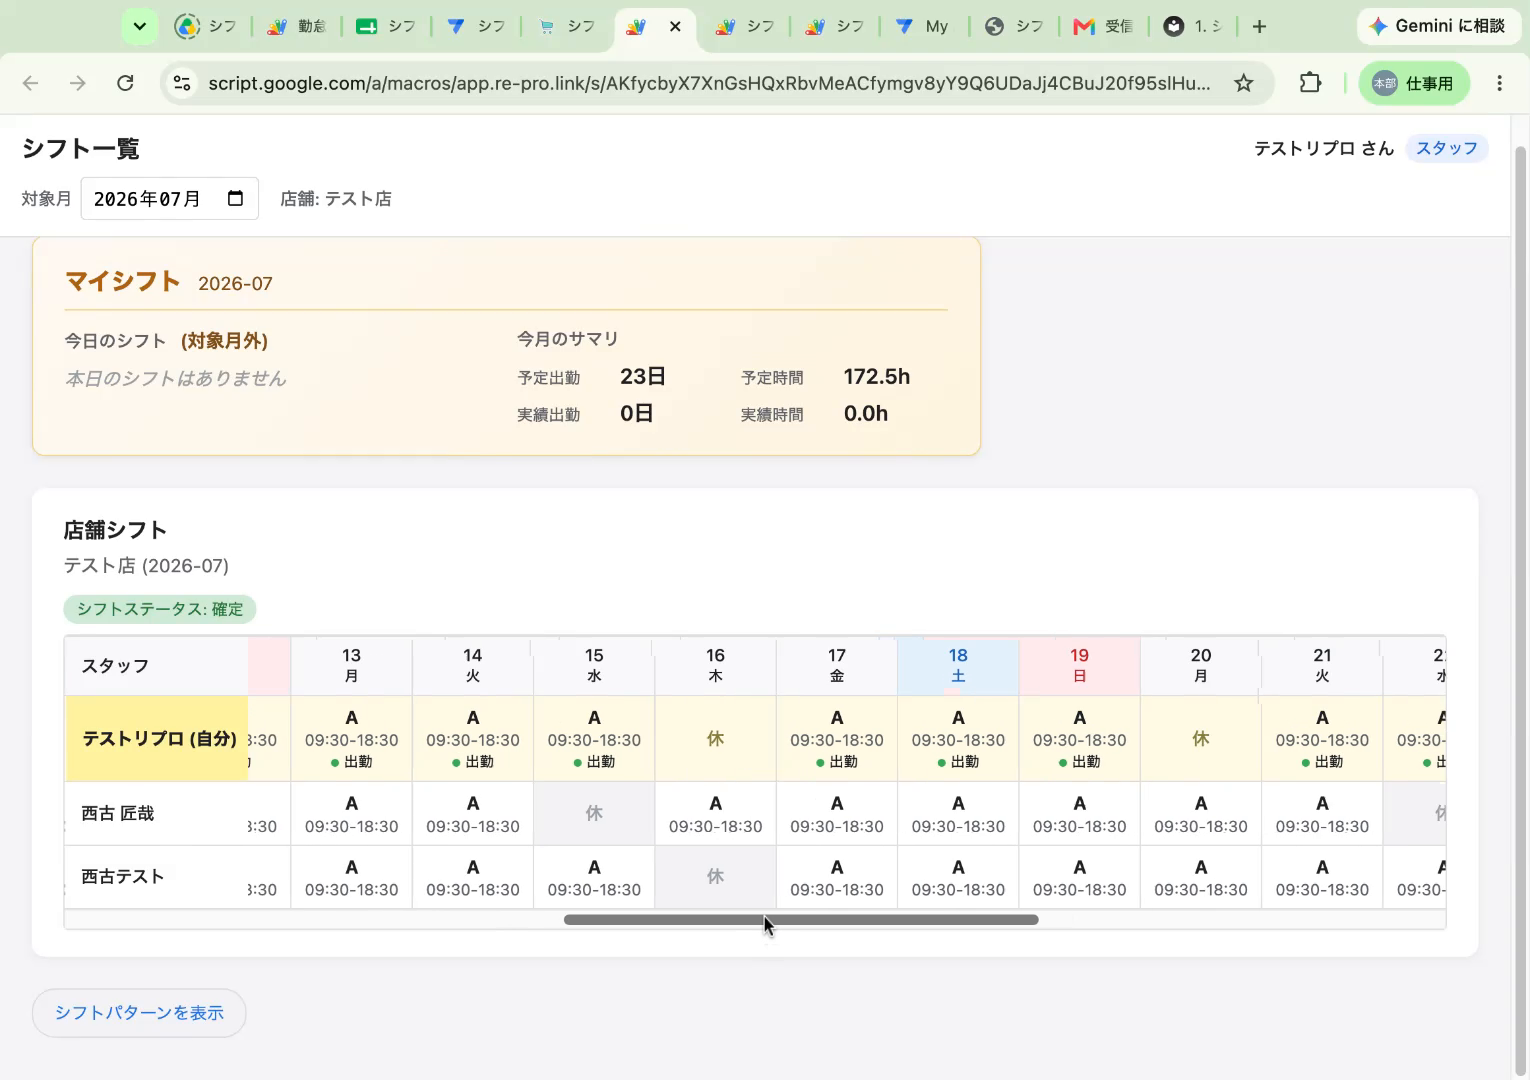
Task: Click the シフトステータス: 確定 badge
Action: (160, 609)
